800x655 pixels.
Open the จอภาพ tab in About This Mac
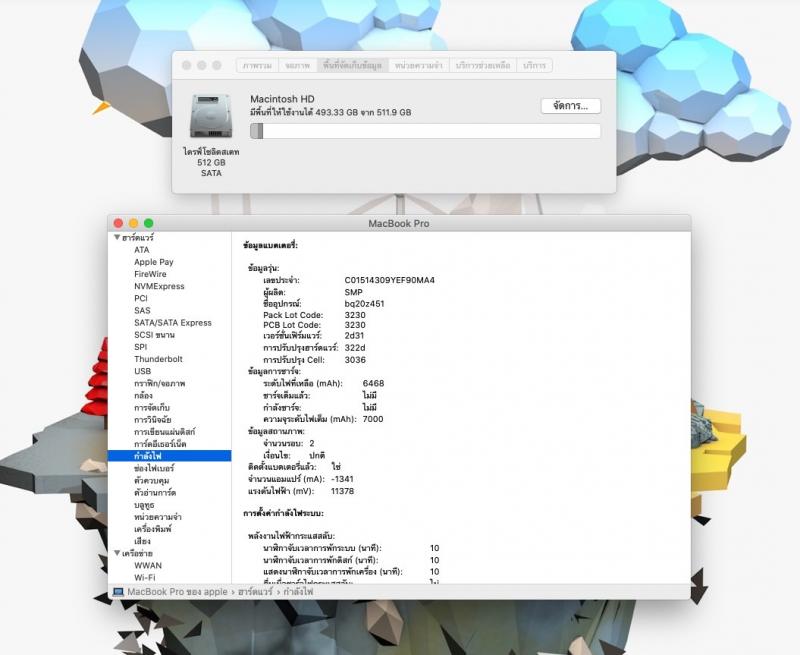click(x=297, y=65)
